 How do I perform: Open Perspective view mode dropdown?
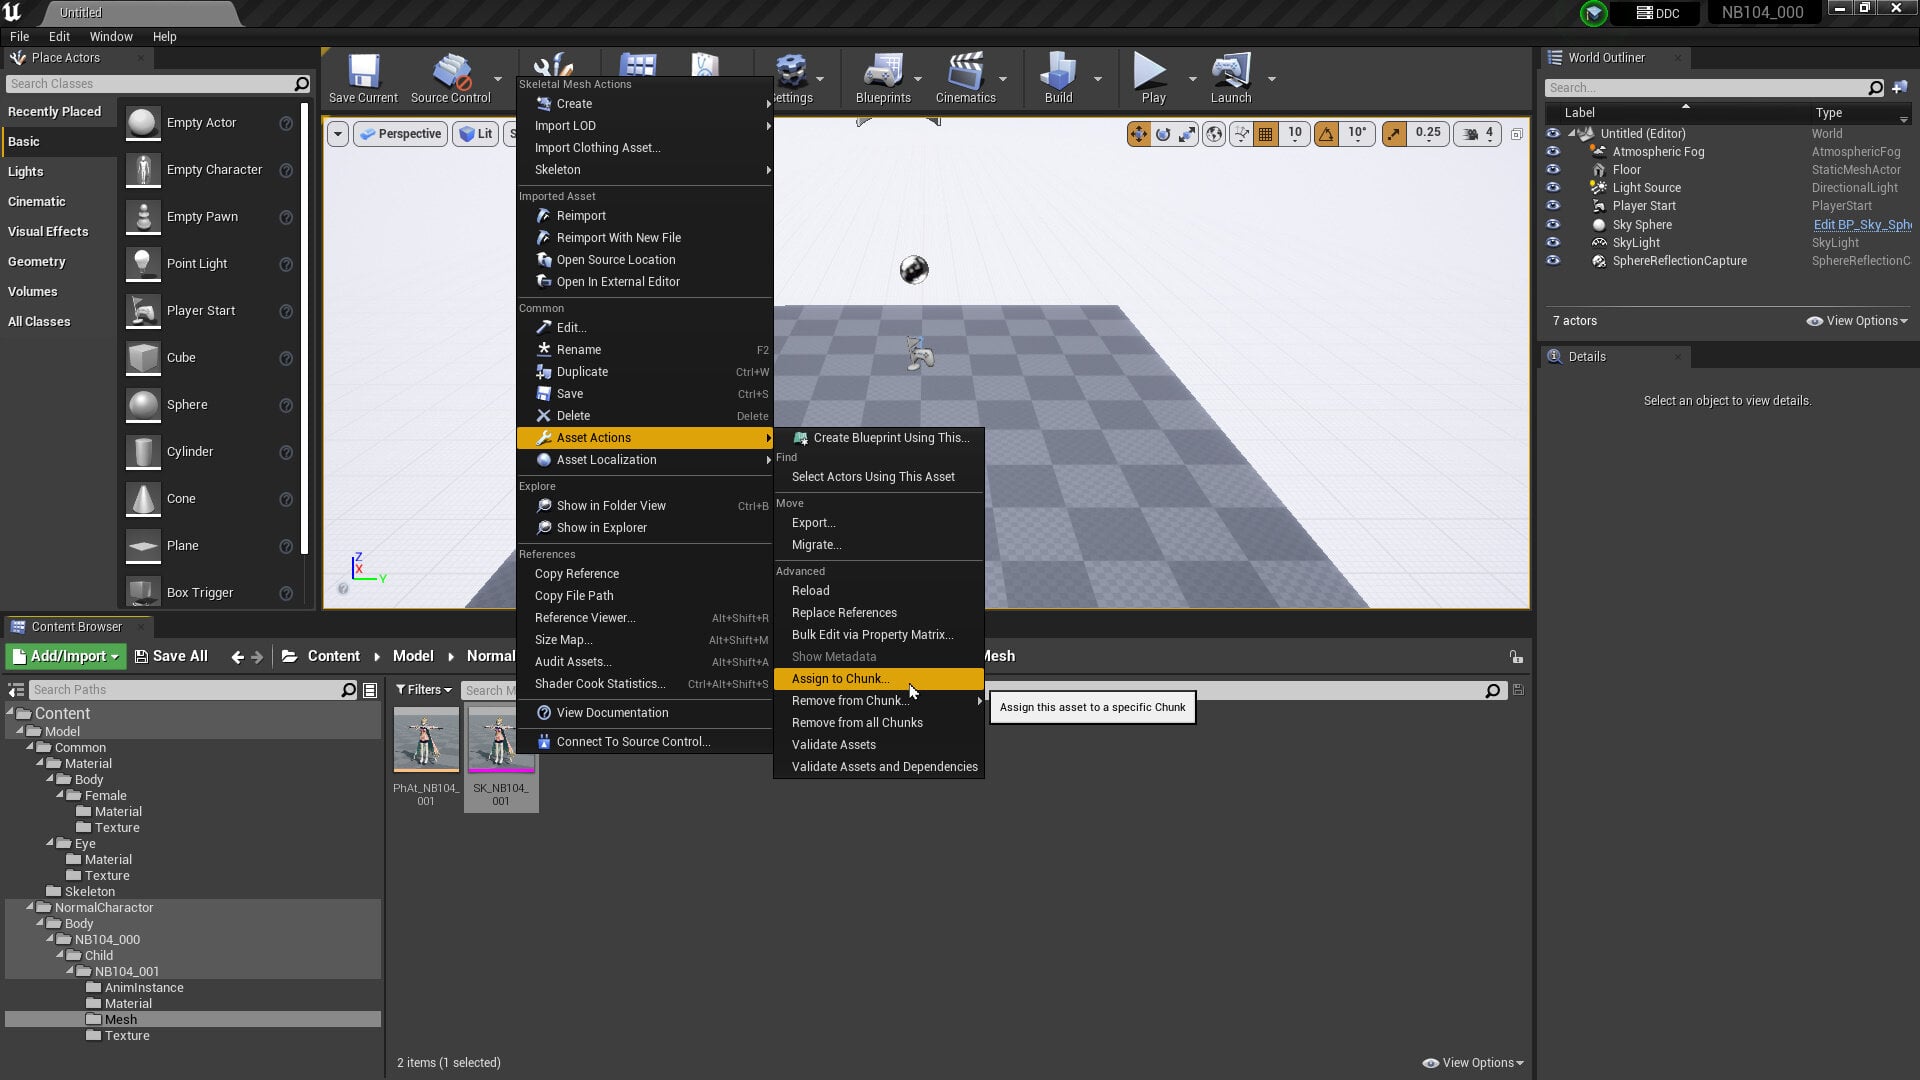pyautogui.click(x=400, y=134)
